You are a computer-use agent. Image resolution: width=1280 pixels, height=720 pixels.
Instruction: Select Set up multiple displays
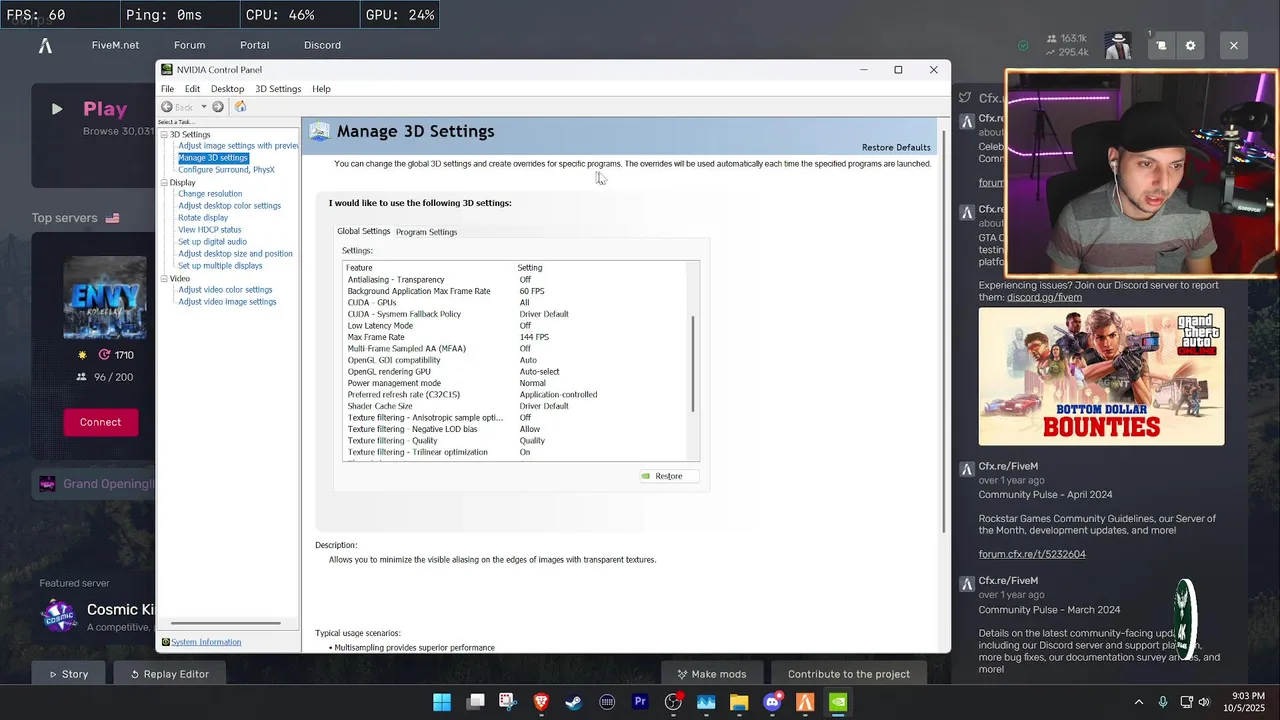pyautogui.click(x=220, y=266)
